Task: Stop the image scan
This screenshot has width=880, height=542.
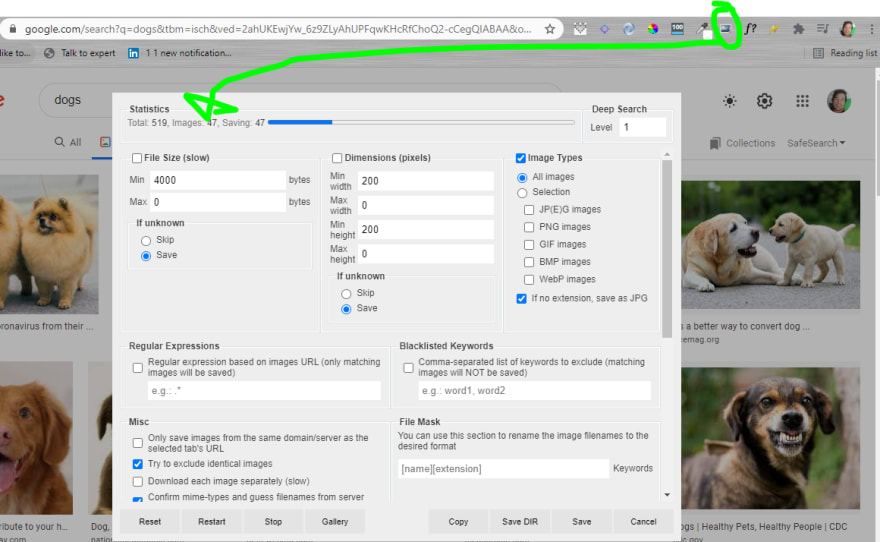Action: tap(273, 522)
